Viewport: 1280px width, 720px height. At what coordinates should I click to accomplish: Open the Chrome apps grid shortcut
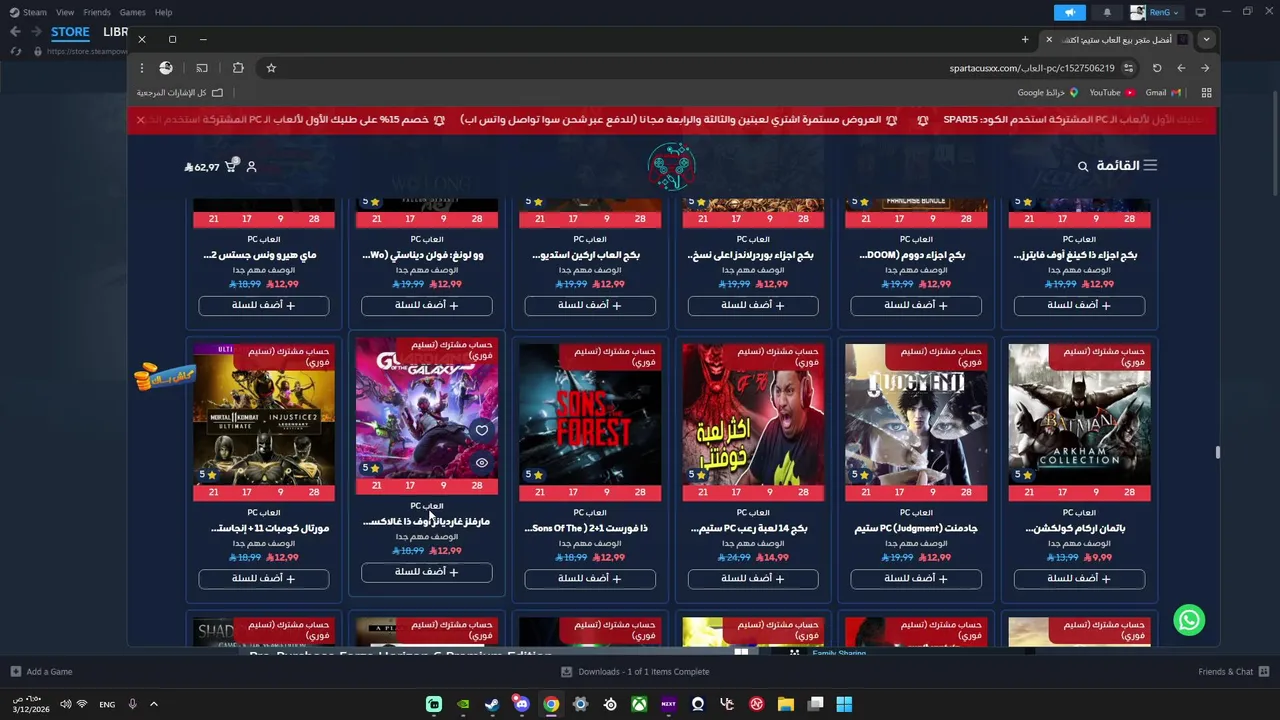1206,93
